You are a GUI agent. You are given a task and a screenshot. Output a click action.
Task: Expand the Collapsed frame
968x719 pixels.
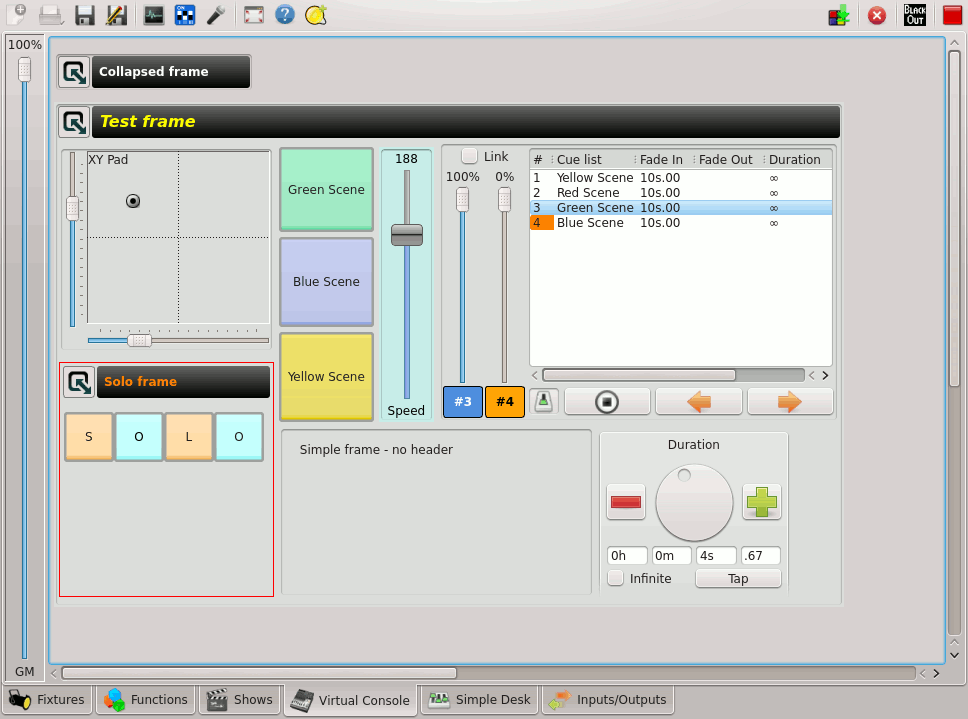74,72
